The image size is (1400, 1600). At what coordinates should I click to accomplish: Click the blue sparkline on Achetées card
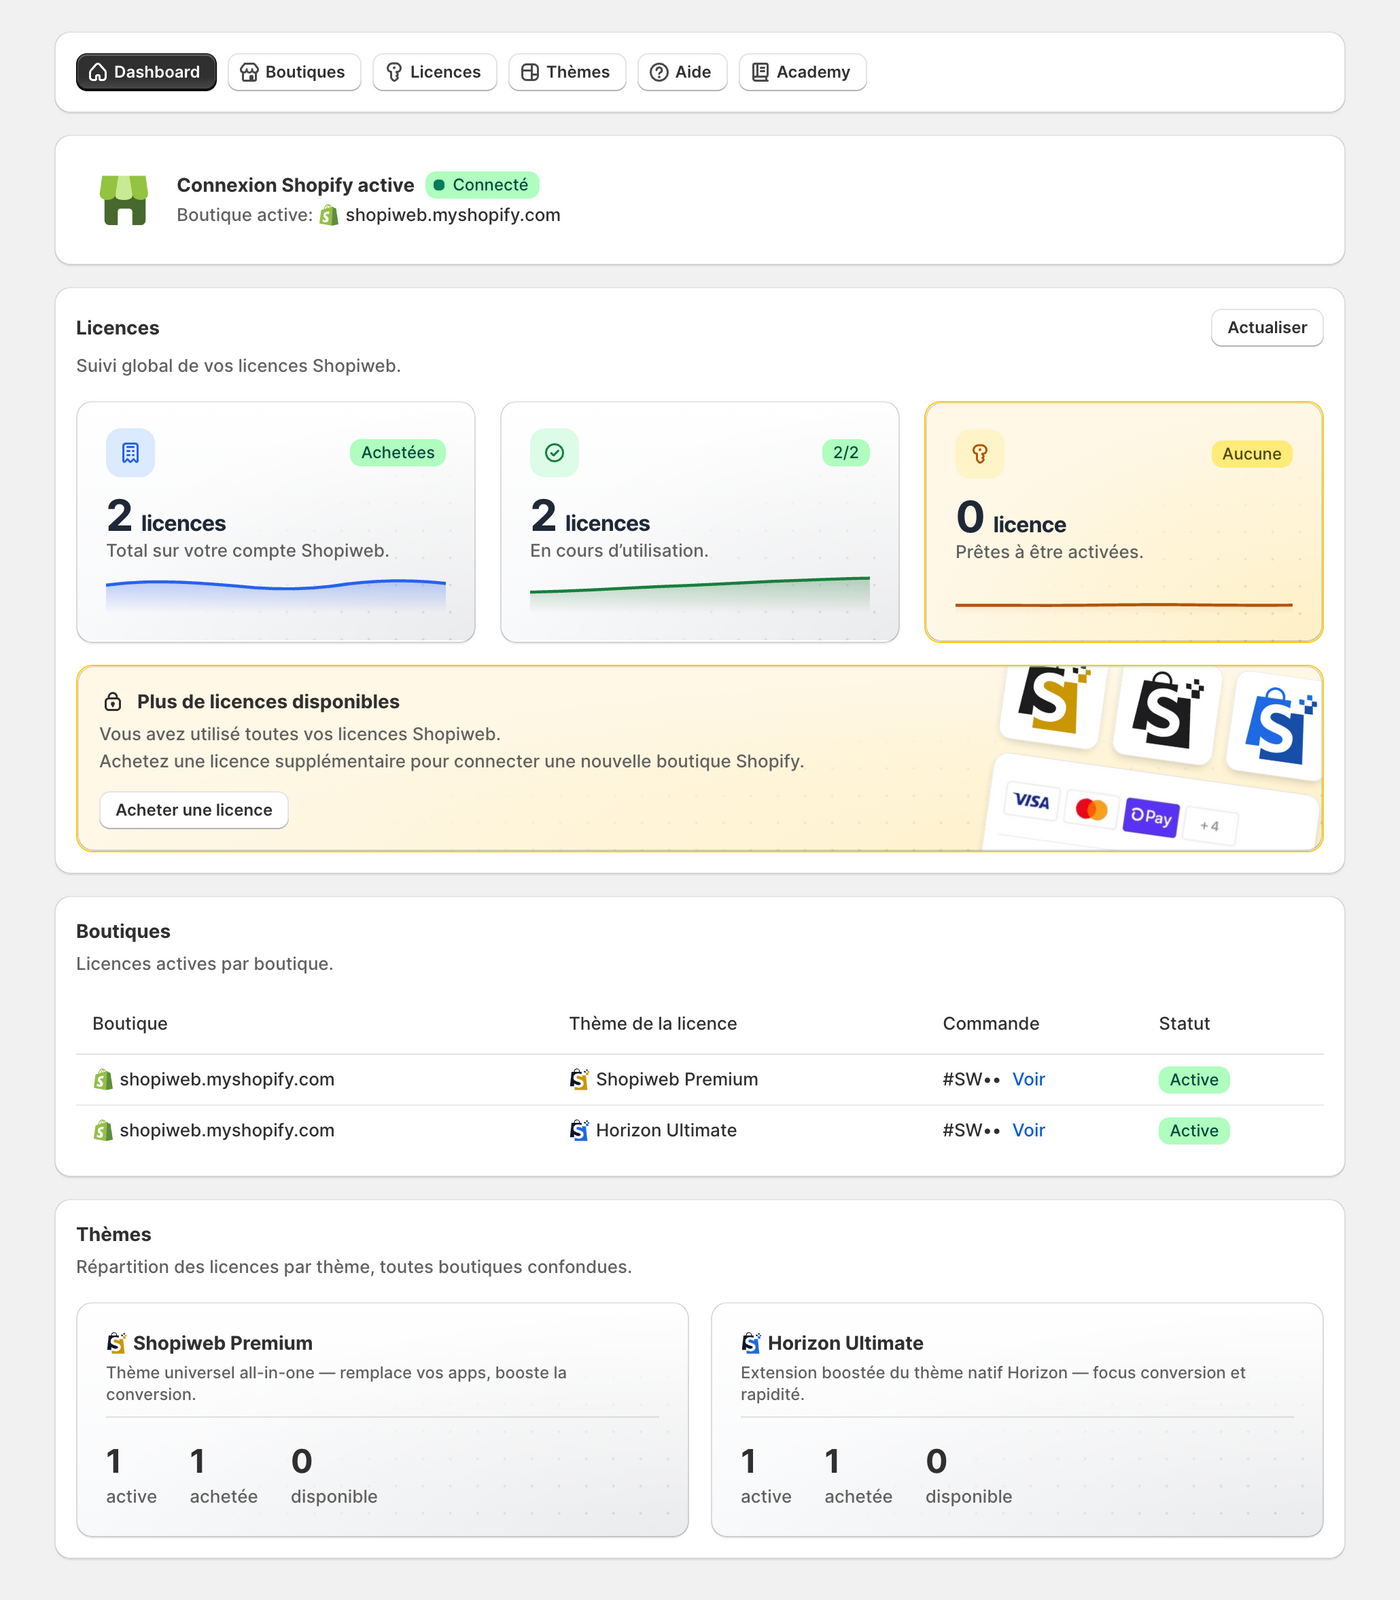point(276,594)
